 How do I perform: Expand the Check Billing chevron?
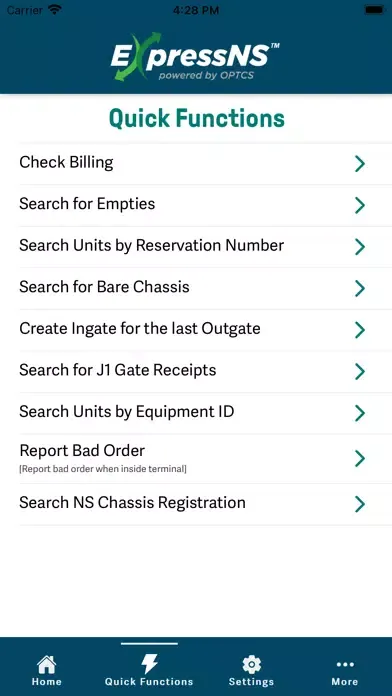click(360, 164)
